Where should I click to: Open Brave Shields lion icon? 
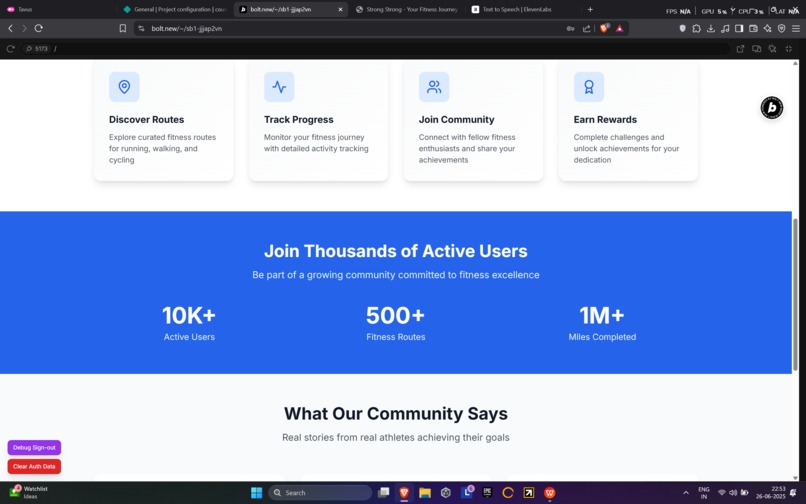pyautogui.click(x=604, y=28)
